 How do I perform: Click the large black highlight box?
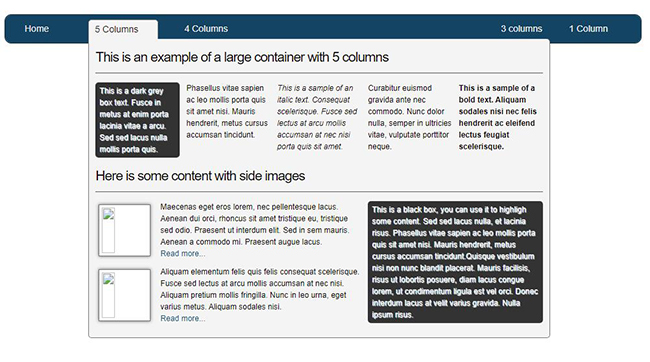455,262
